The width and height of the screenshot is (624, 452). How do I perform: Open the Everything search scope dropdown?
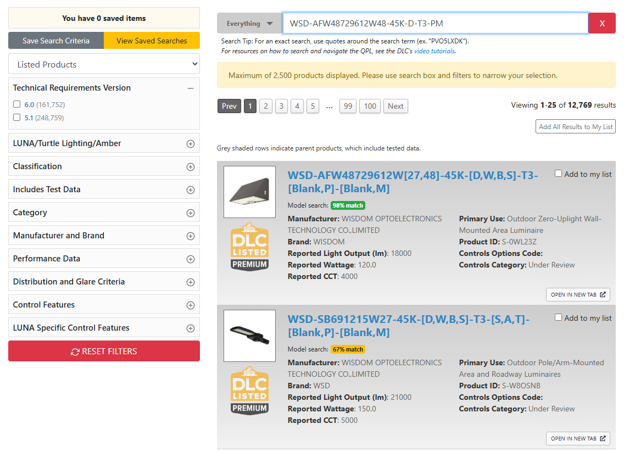coord(250,23)
